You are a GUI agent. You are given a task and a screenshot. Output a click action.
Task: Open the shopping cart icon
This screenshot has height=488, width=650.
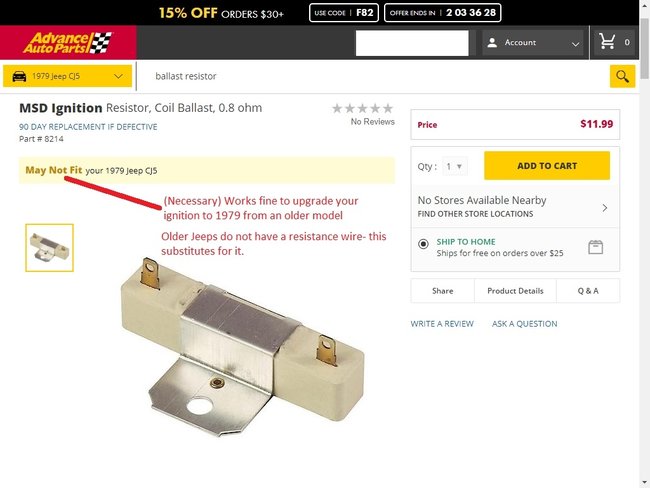click(x=607, y=43)
